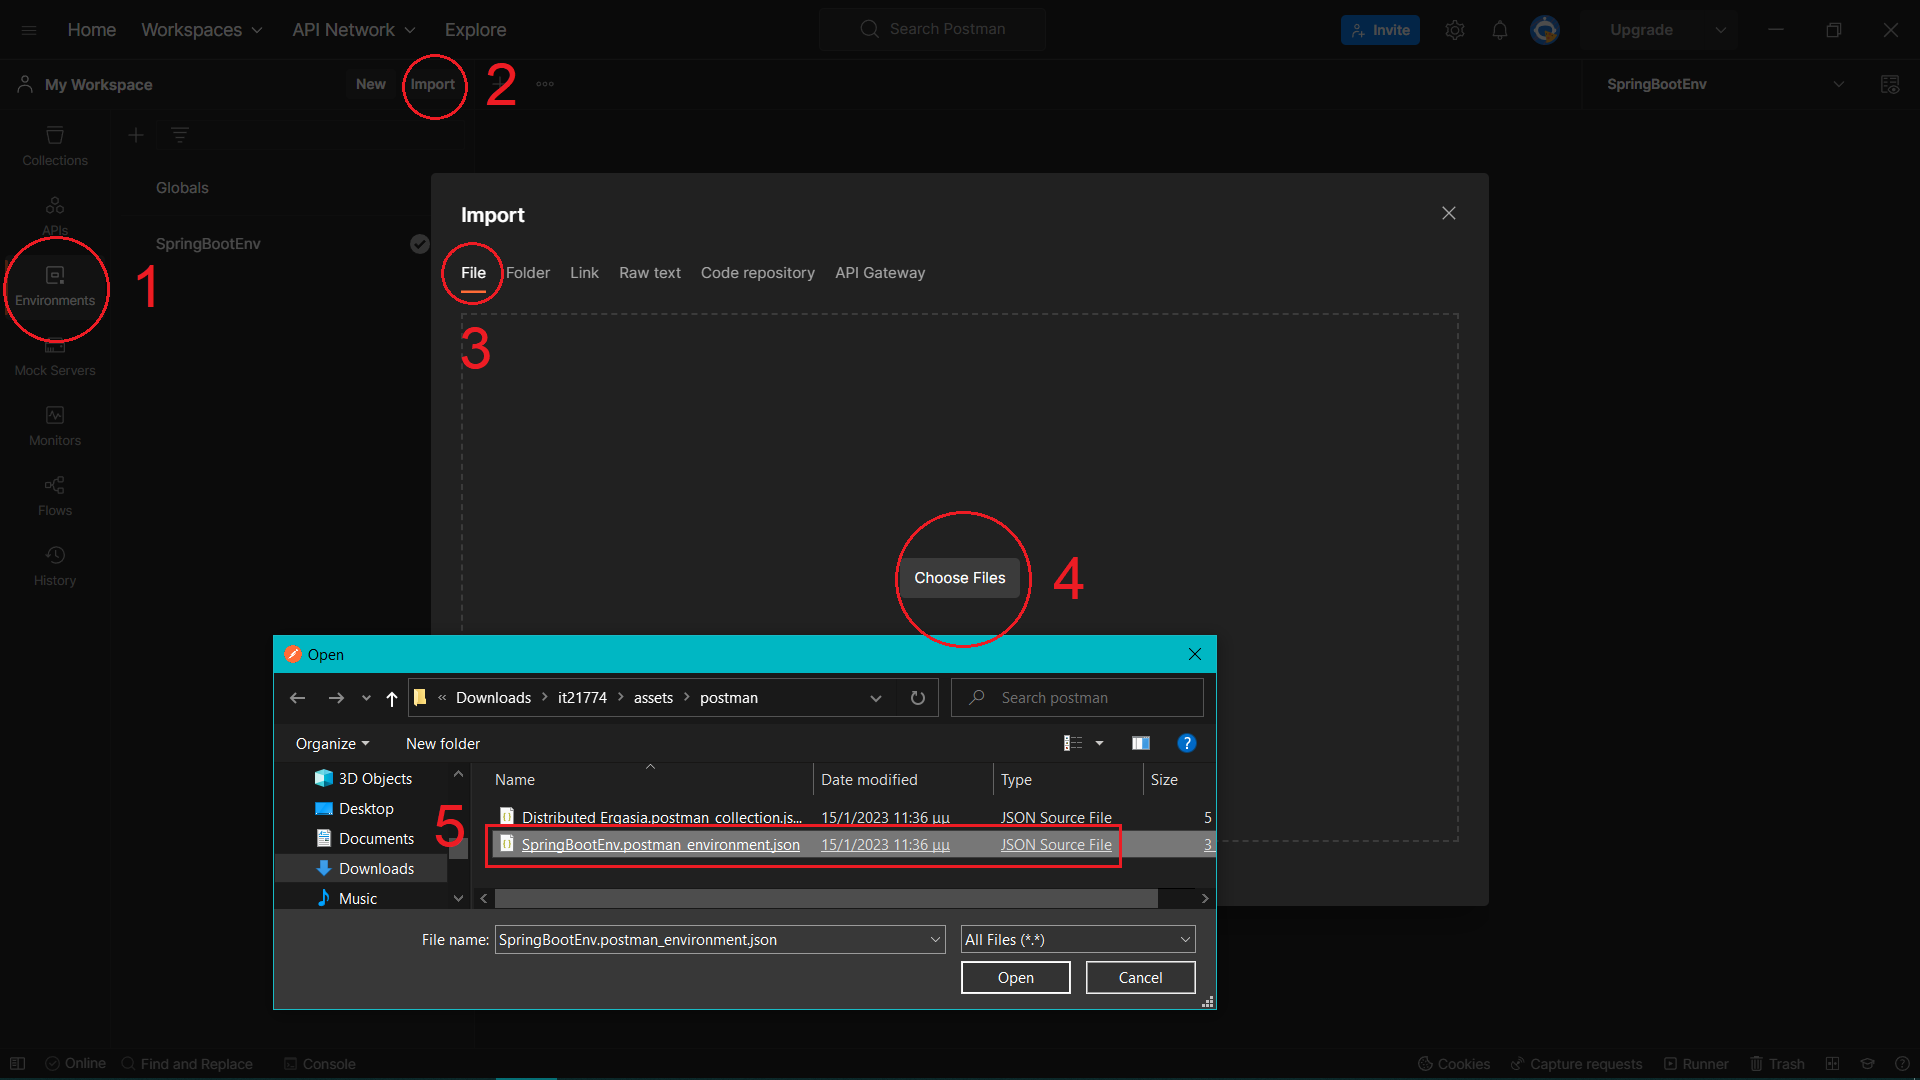The image size is (1920, 1080).
Task: Toggle SpringBootEnv active checkmark
Action: 420,244
